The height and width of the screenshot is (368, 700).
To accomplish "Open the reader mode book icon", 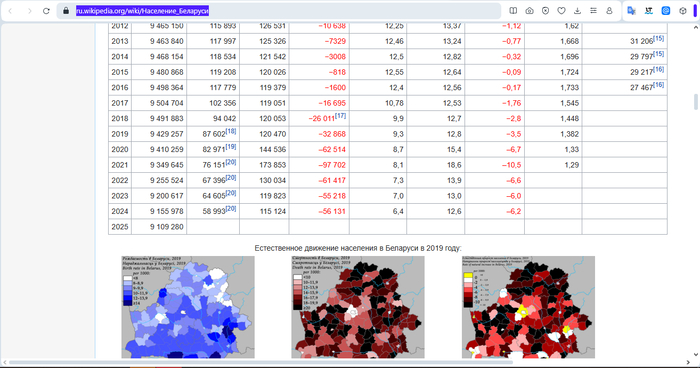I will coord(513,11).
